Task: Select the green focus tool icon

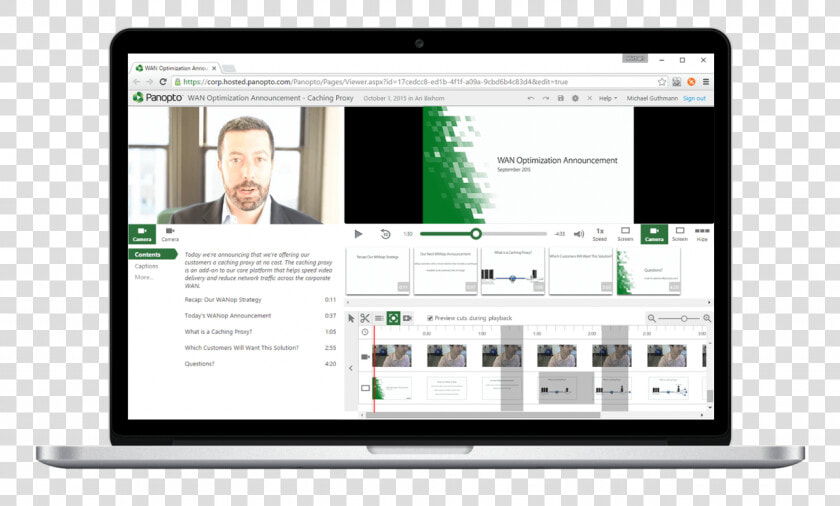Action: [393, 318]
